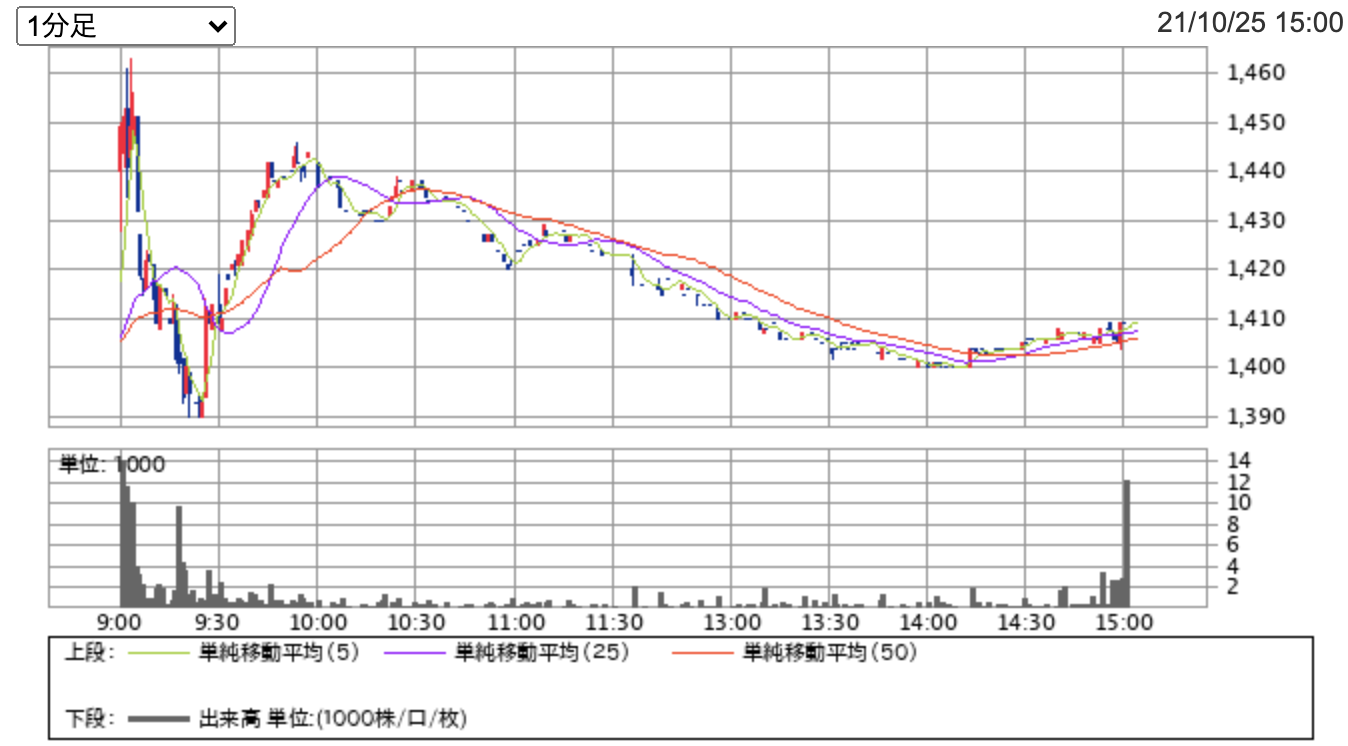The image size is (1348, 746).
Task: Click the 21/10/25 15:00 timestamp
Action: point(1250,22)
